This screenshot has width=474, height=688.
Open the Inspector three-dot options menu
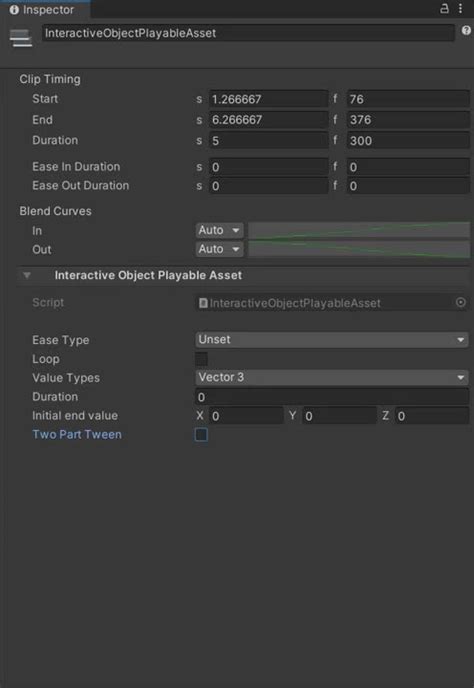[x=460, y=8]
